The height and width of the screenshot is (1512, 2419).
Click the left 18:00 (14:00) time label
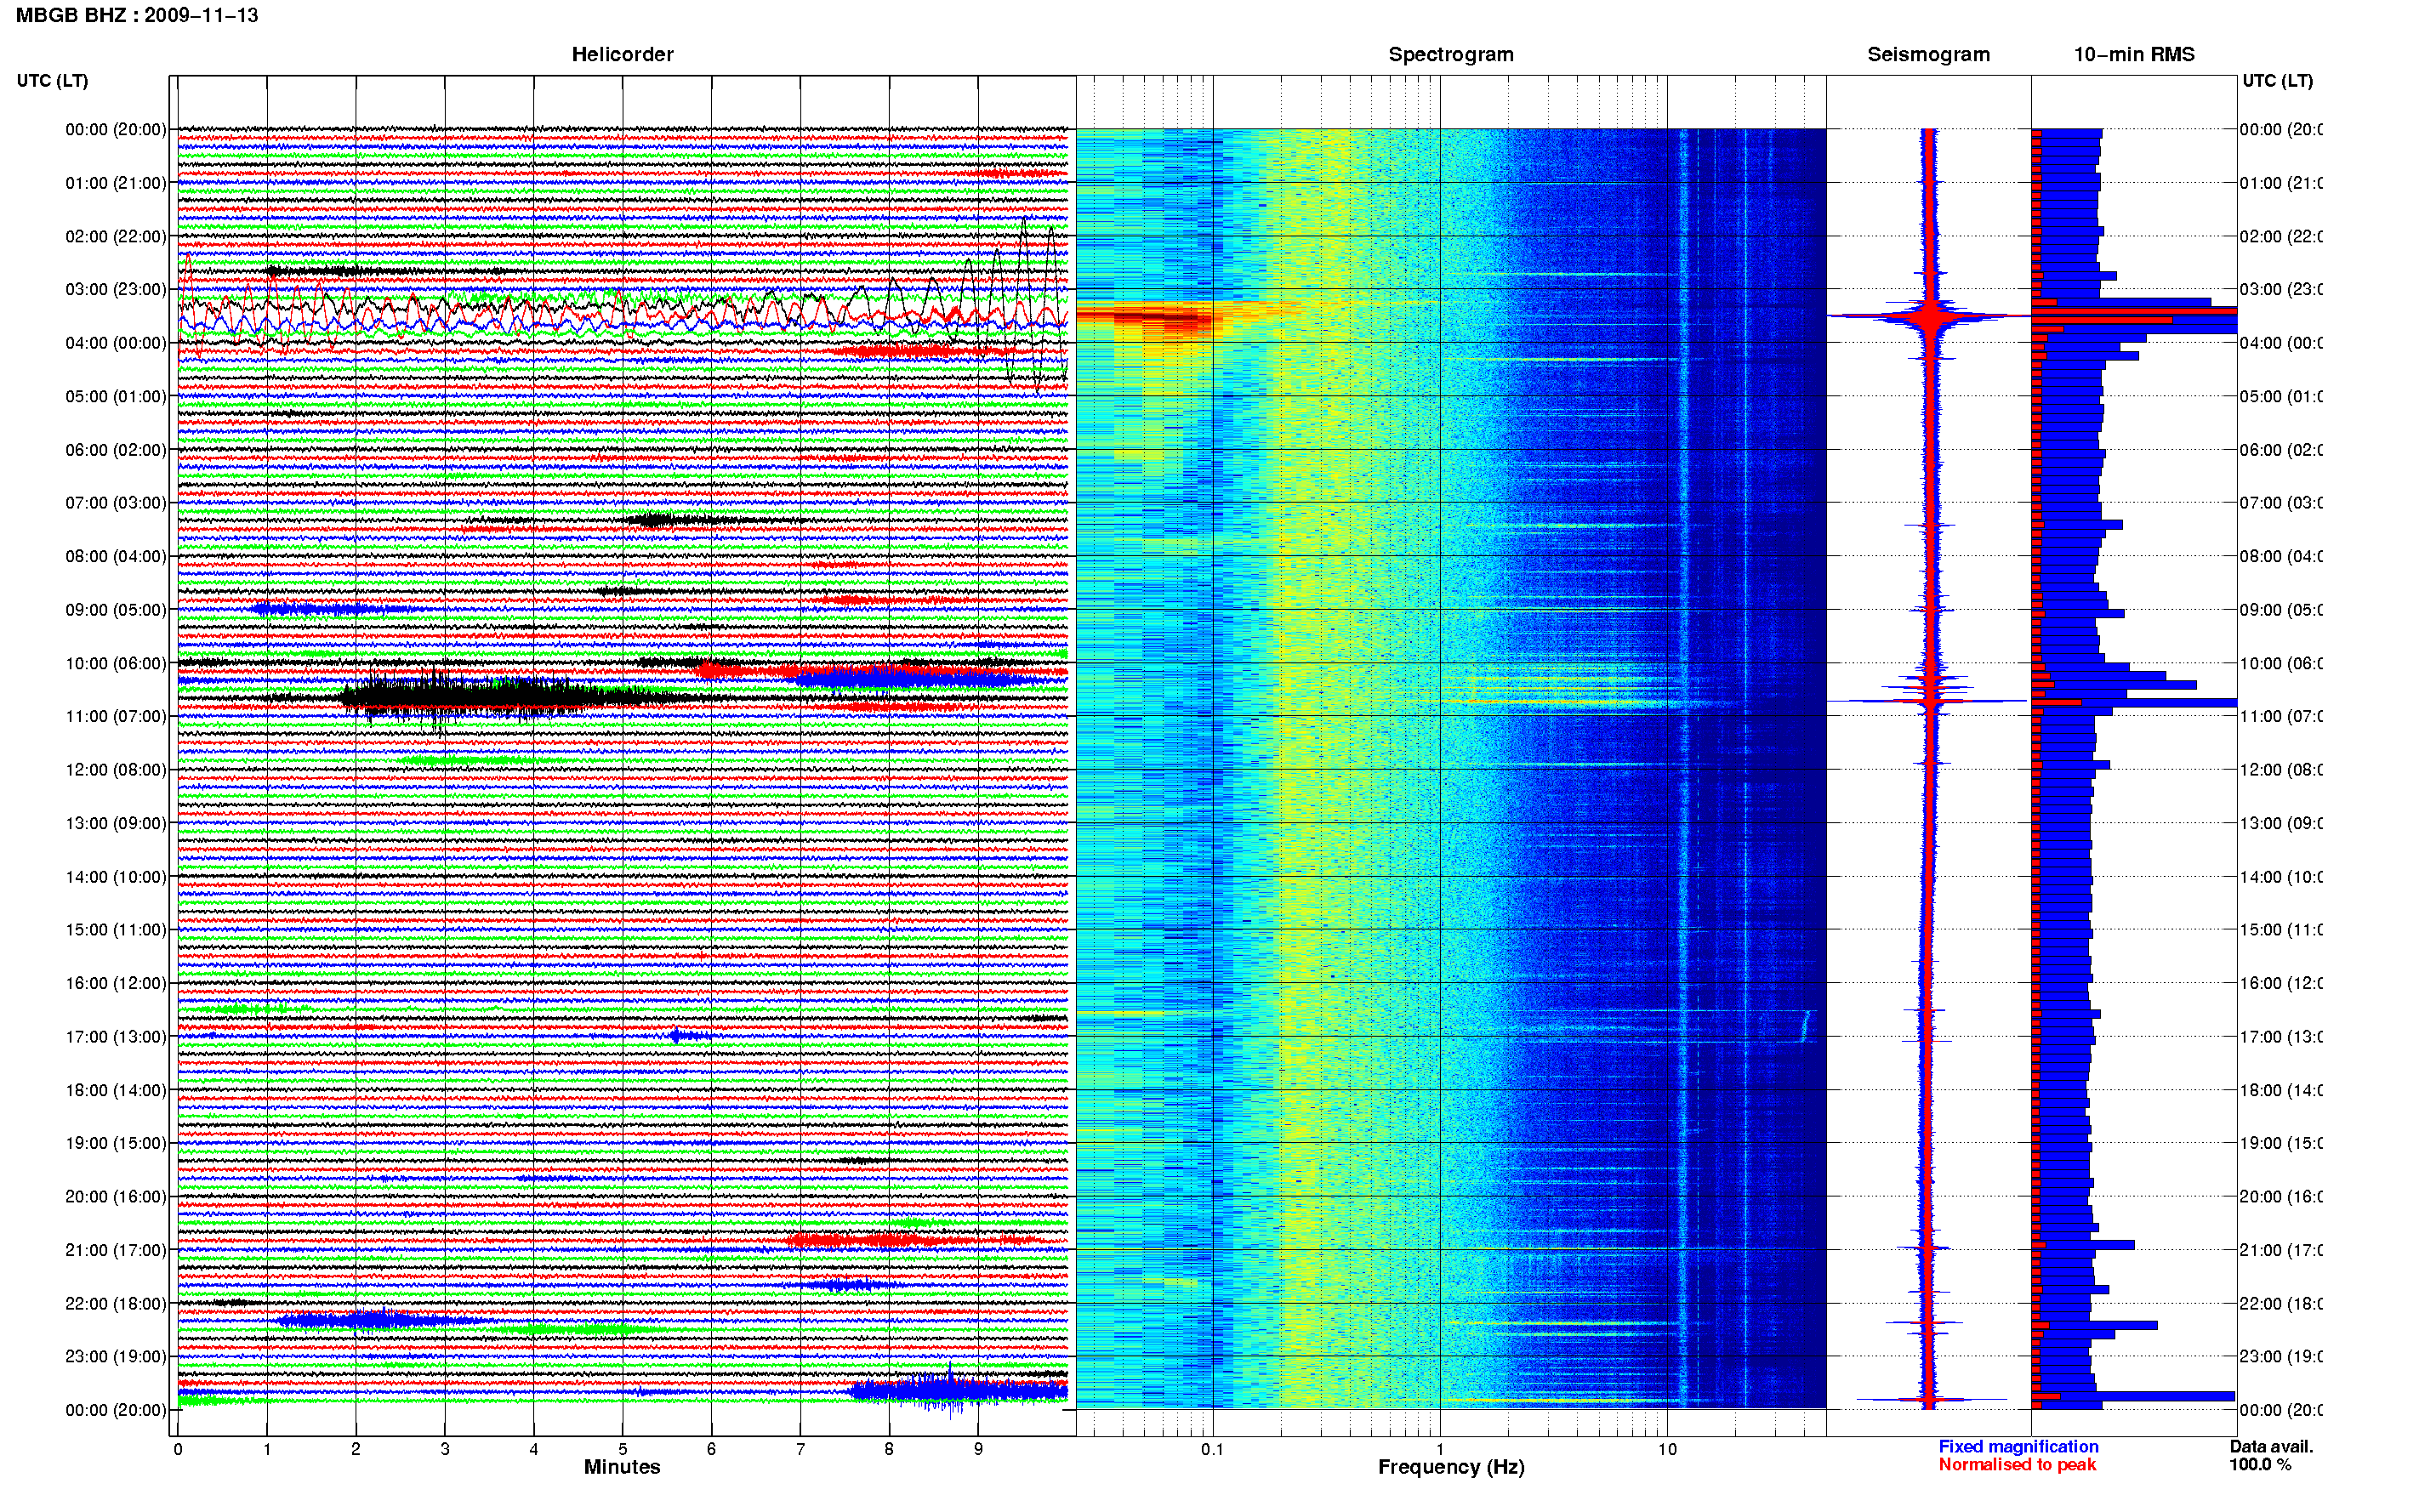115,1090
